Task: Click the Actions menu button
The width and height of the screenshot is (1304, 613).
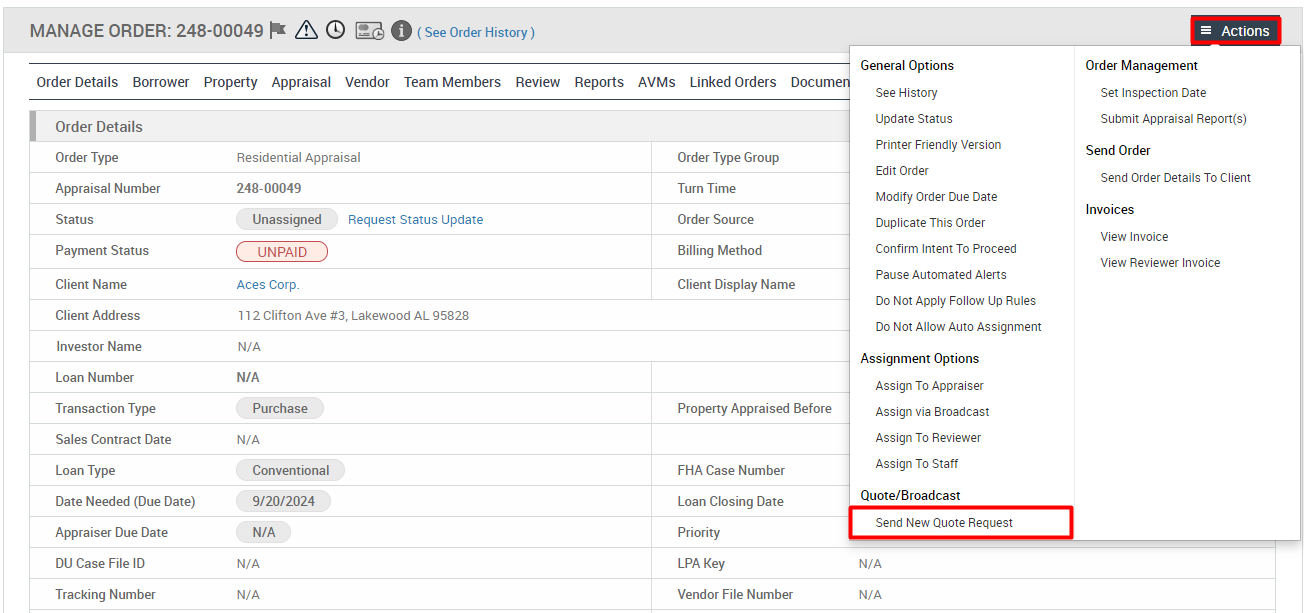Action: coord(1235,31)
